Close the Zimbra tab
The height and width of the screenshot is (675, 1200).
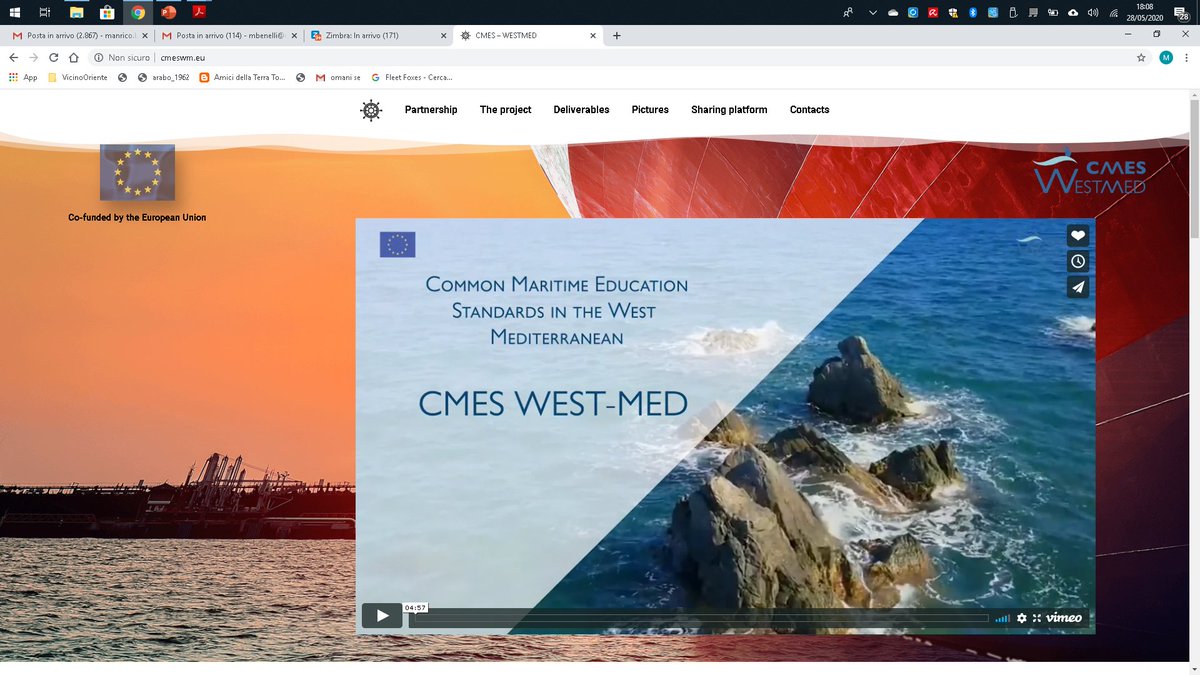pyautogui.click(x=444, y=35)
